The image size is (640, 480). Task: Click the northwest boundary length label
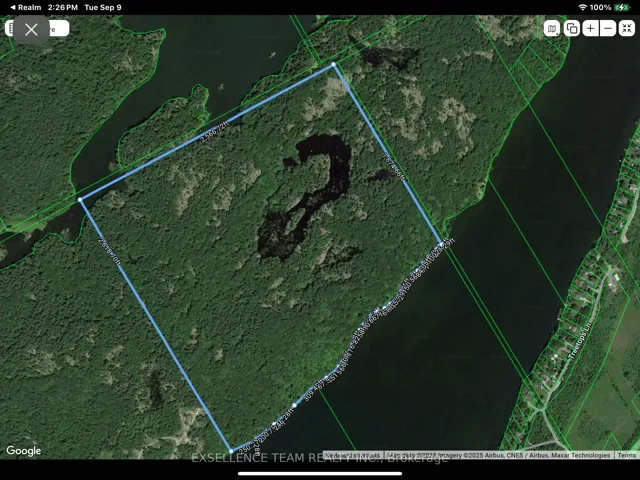click(215, 132)
